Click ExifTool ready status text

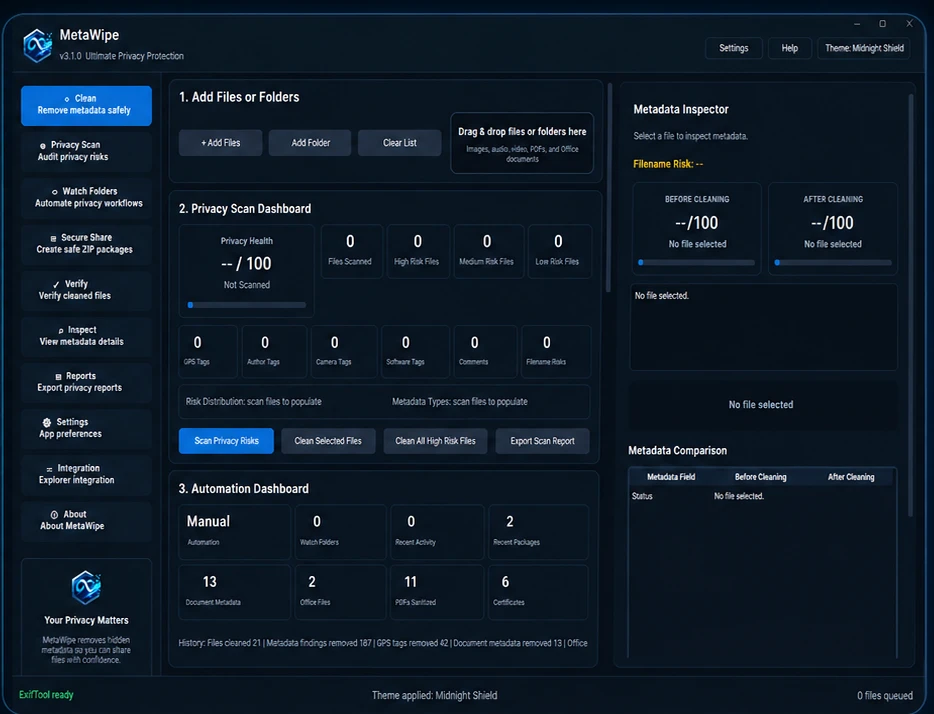point(46,695)
